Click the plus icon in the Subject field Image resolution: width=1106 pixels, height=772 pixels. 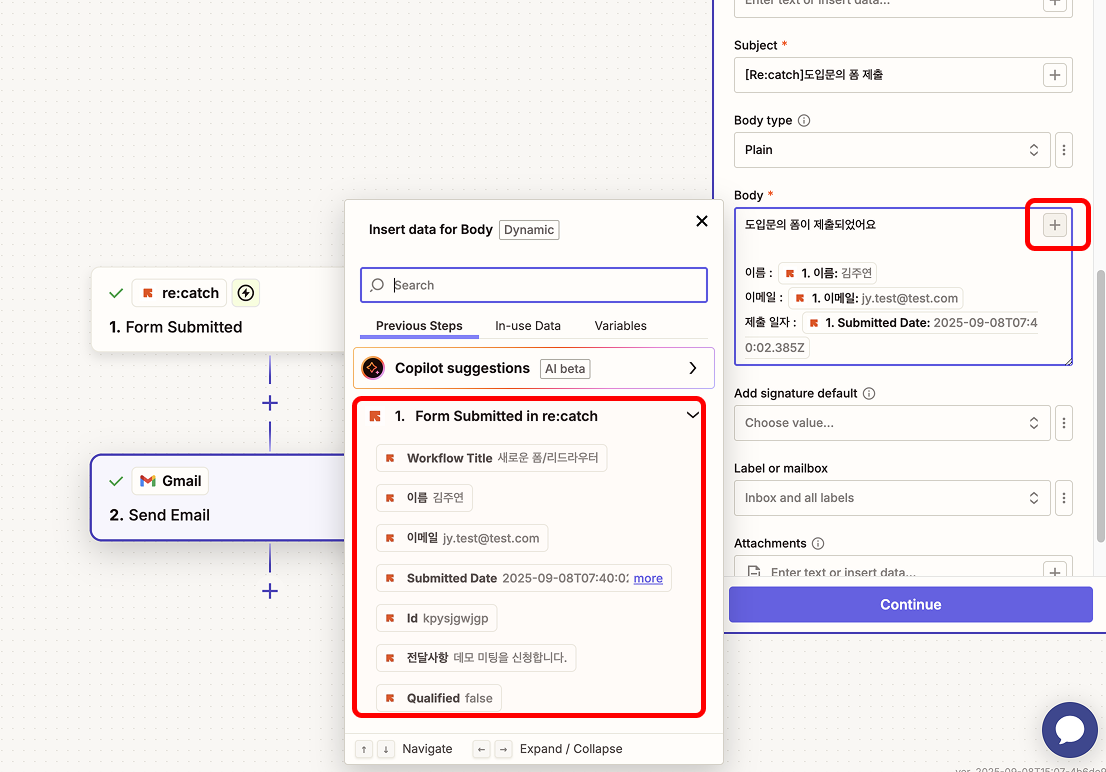point(1054,75)
